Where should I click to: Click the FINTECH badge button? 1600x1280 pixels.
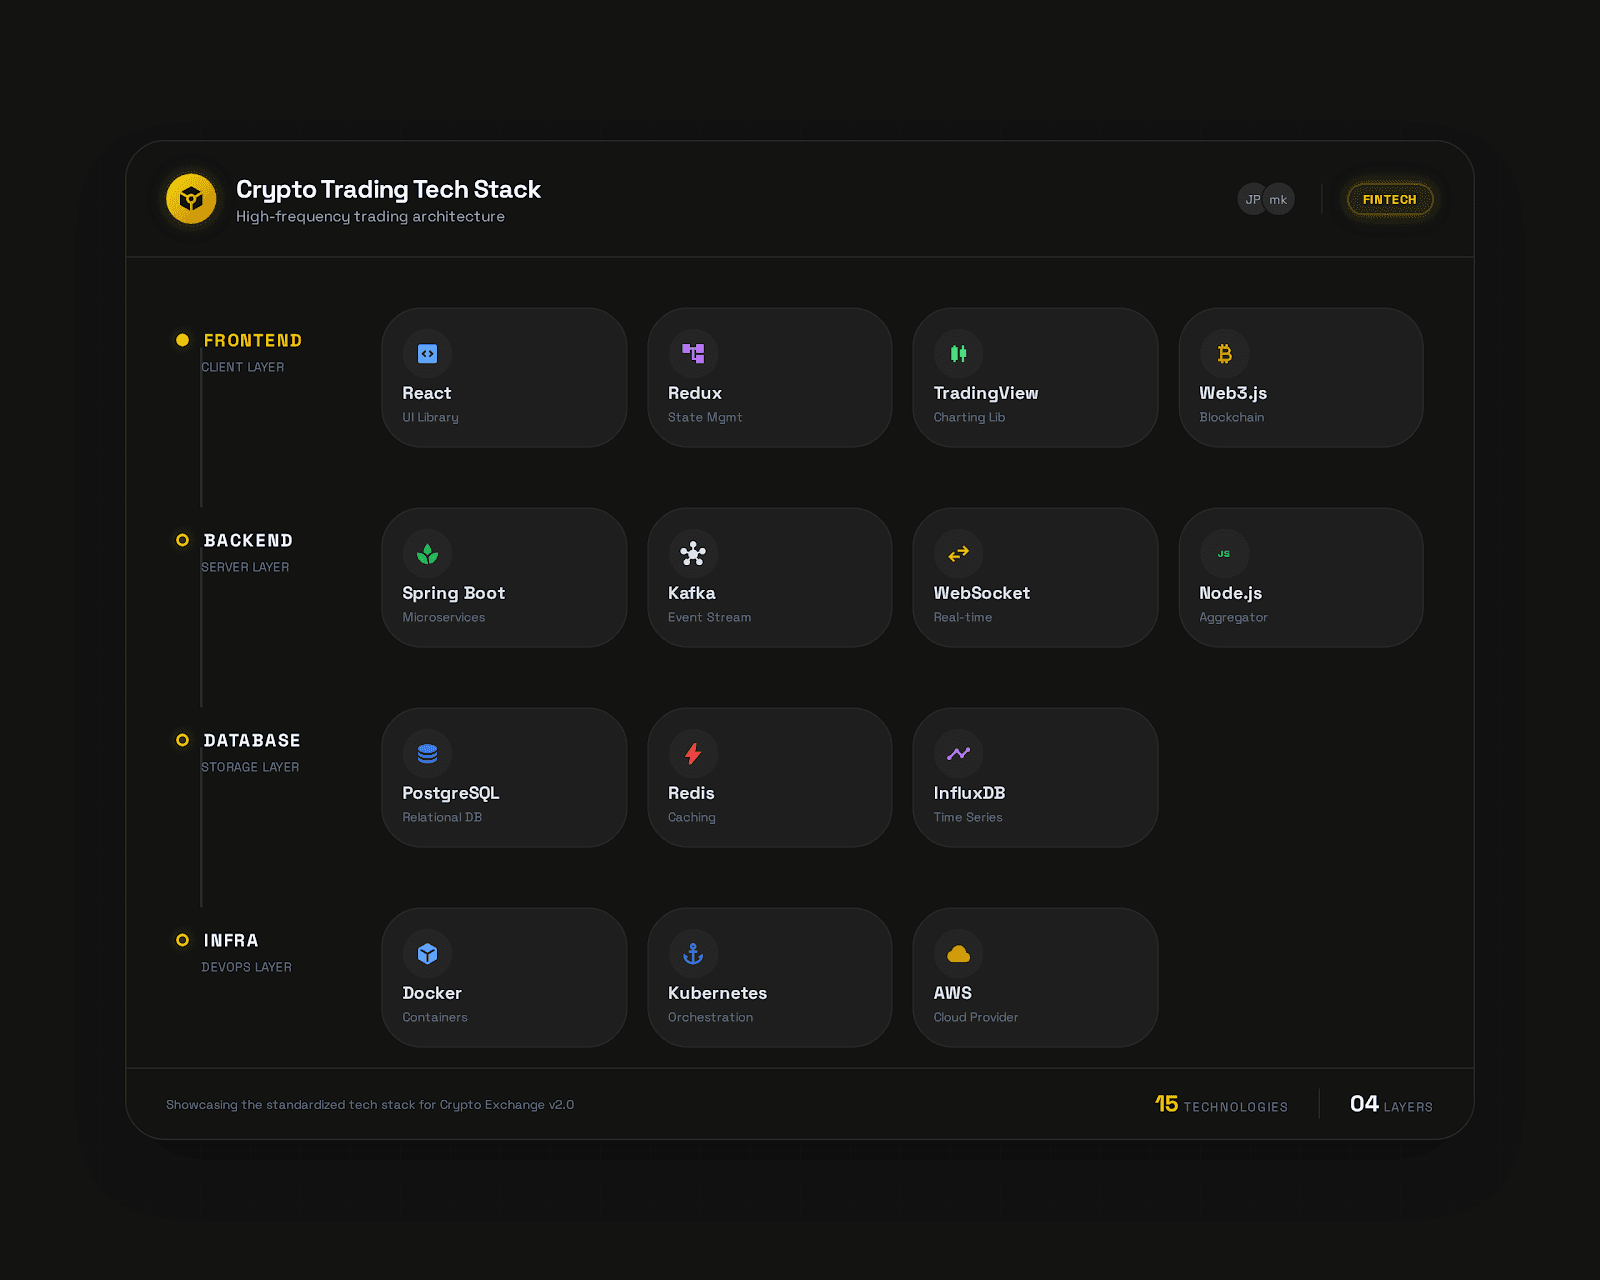(1389, 199)
